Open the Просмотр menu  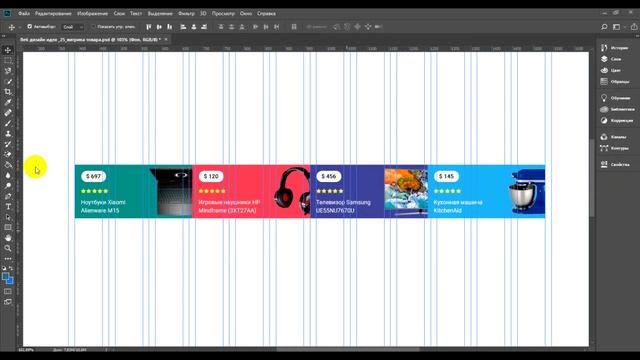[x=223, y=13]
